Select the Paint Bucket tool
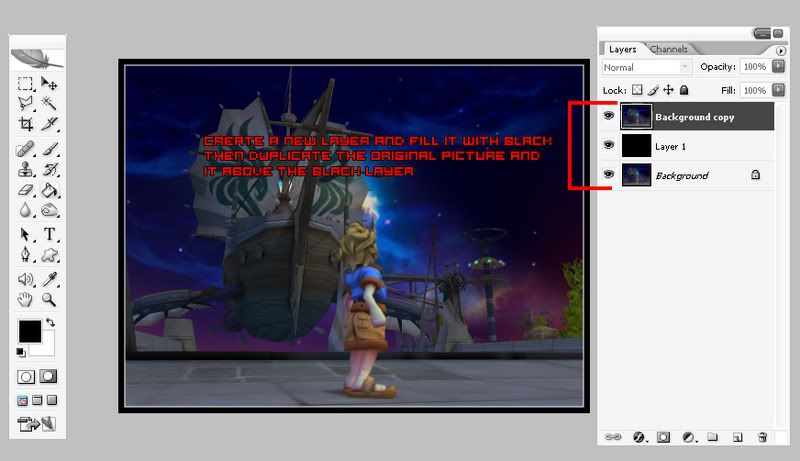 pyautogui.click(x=49, y=190)
